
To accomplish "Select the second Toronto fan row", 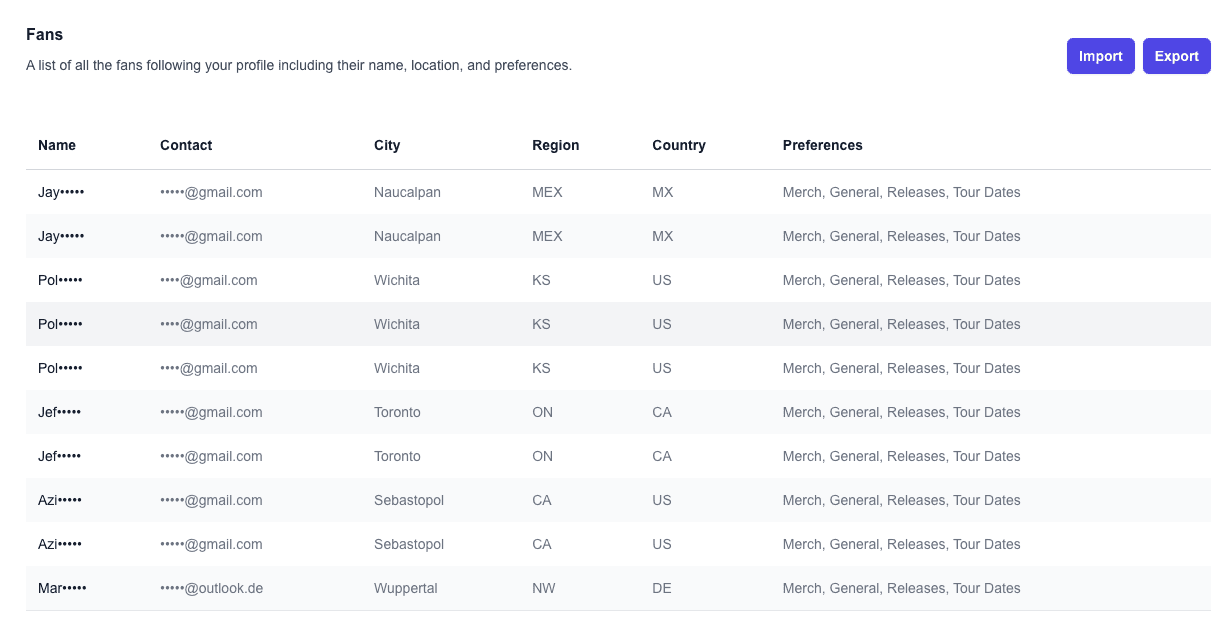I will point(400,456).
